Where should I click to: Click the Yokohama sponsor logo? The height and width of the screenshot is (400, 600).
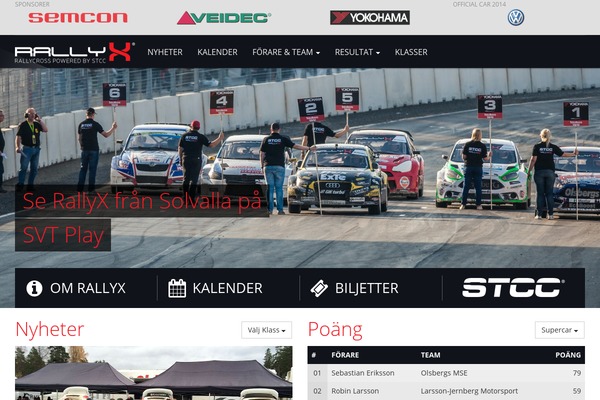tap(370, 18)
